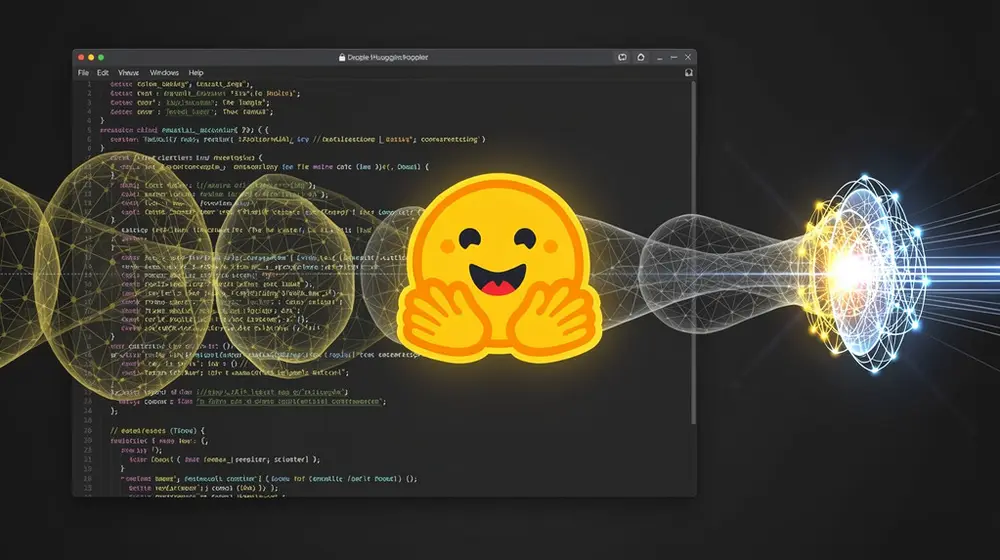Open the Windows menu
The width and height of the screenshot is (1000, 560).
coord(164,73)
